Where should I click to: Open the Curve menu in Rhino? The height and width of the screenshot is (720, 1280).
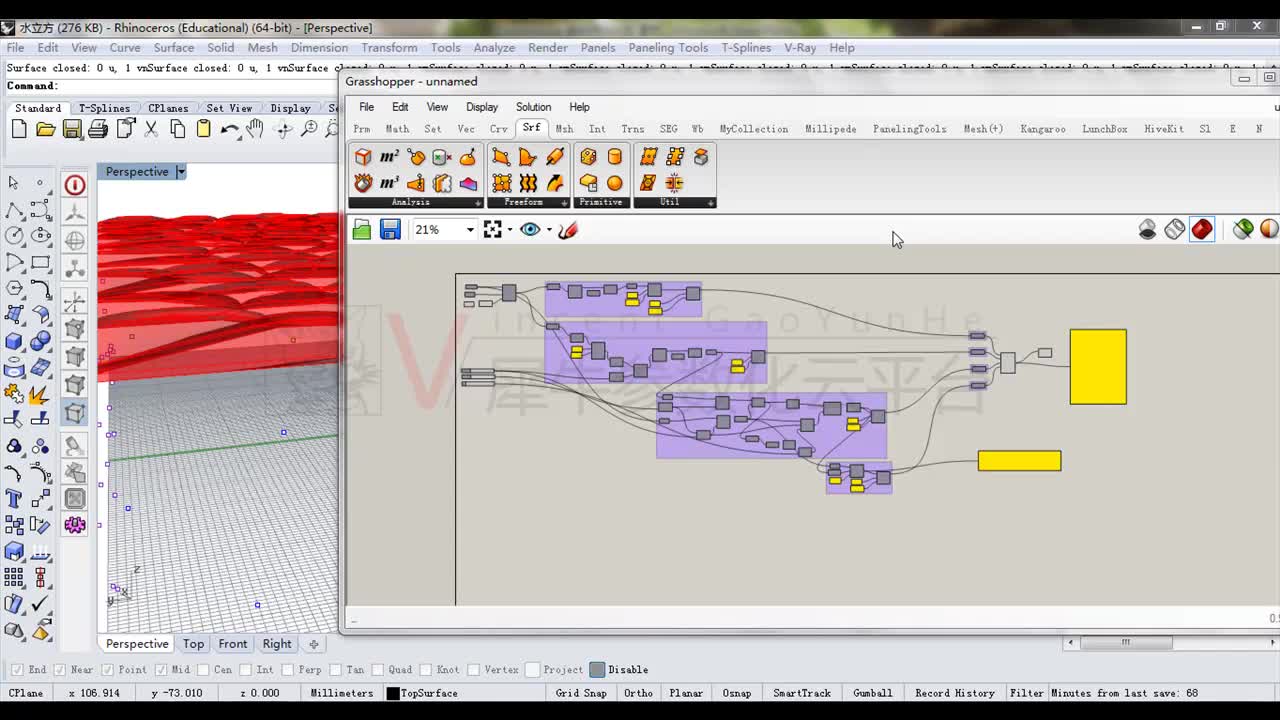click(125, 48)
